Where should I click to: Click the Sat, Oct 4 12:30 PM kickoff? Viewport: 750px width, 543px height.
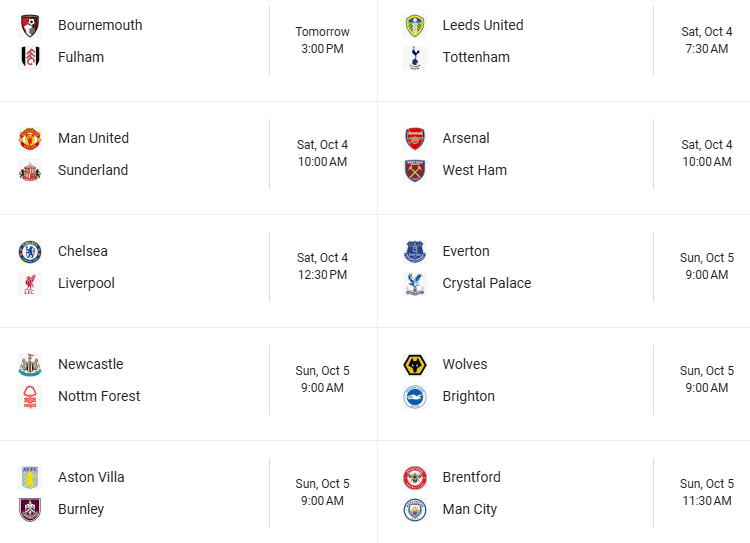pos(322,267)
